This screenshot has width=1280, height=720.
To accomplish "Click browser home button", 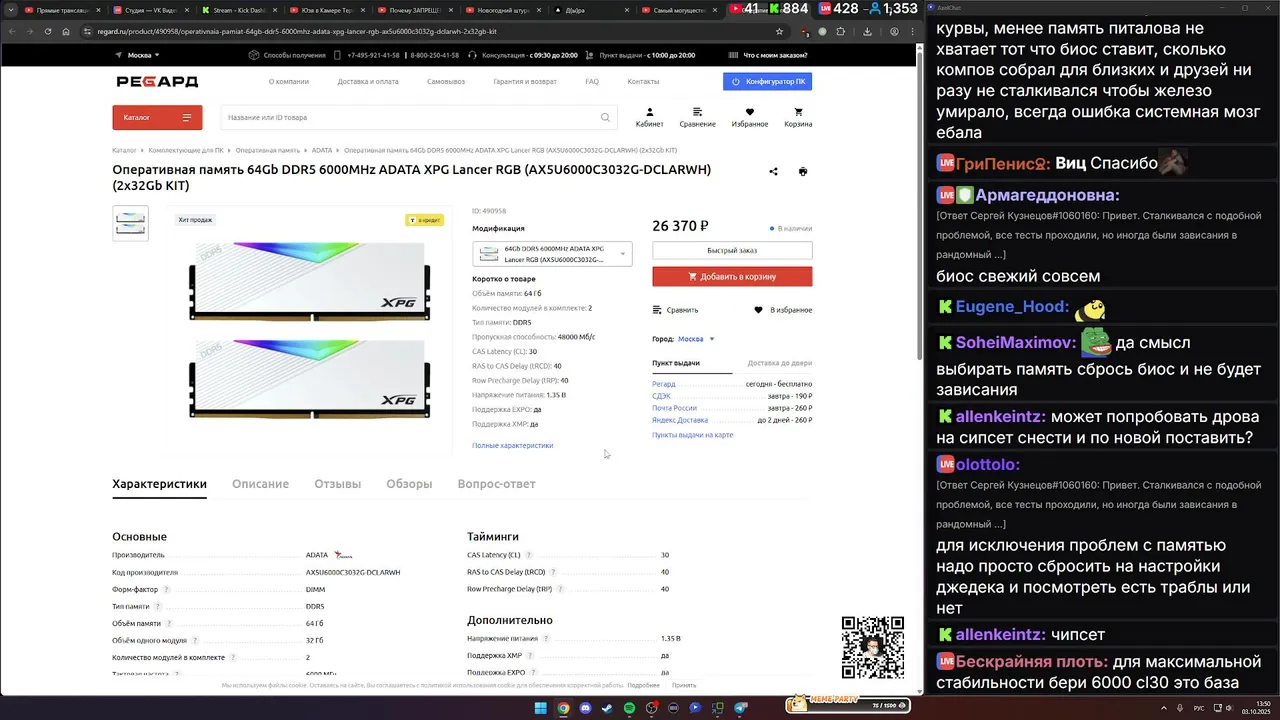I will [x=66, y=31].
